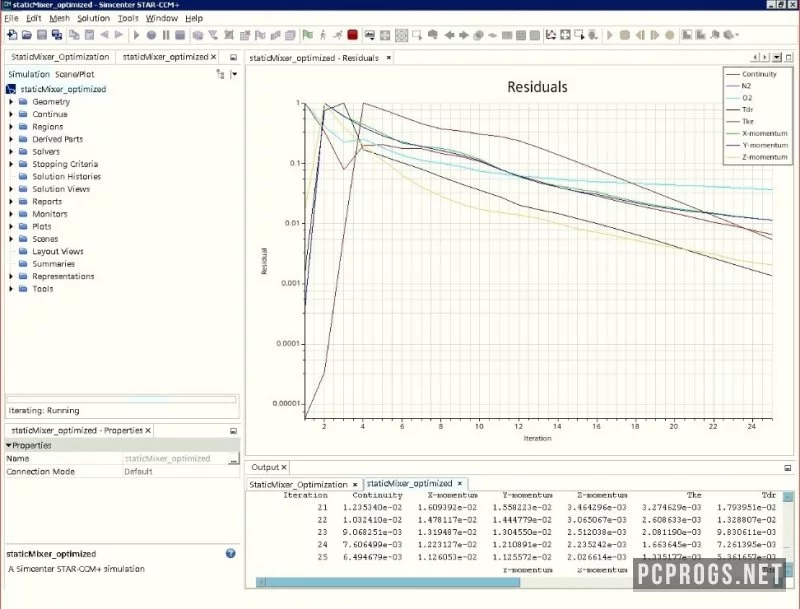The width and height of the screenshot is (800, 609).
Task: Expand the Continua node
Action: coord(11,114)
